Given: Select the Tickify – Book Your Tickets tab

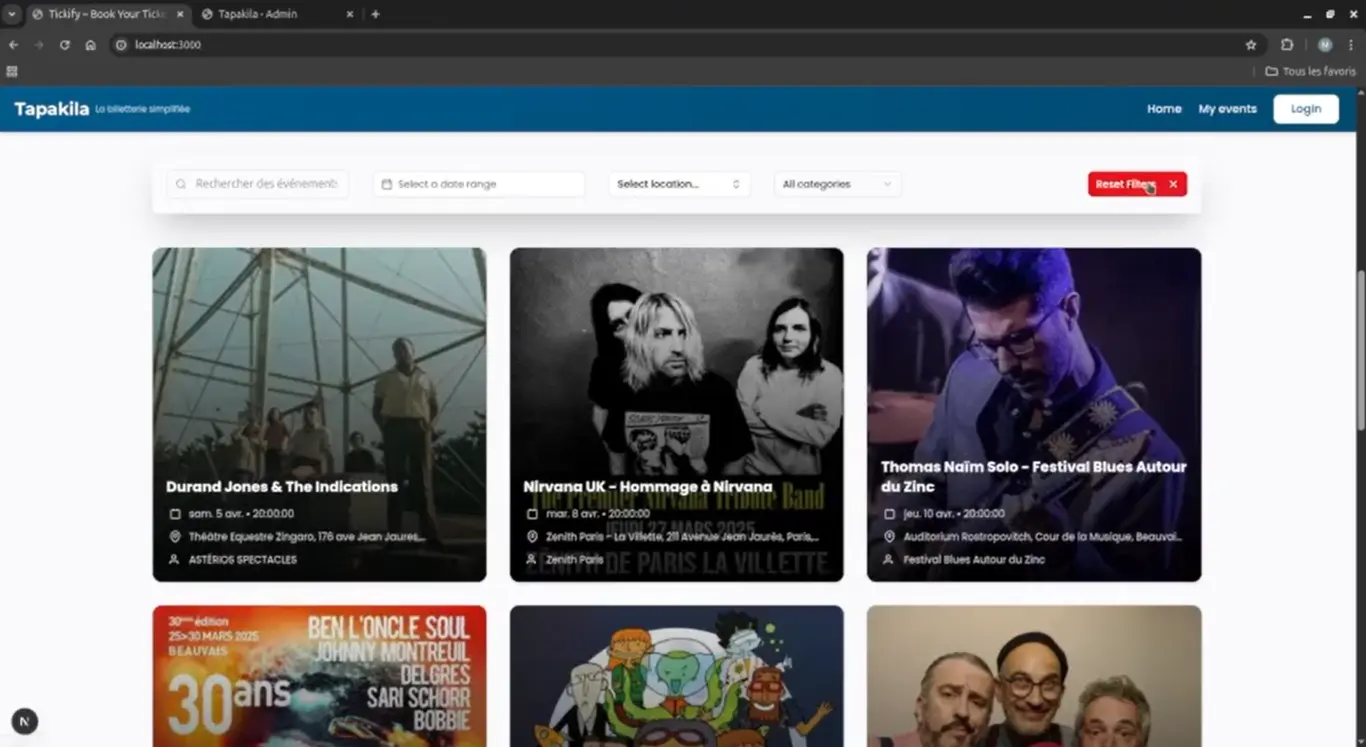Looking at the screenshot, I should (107, 14).
